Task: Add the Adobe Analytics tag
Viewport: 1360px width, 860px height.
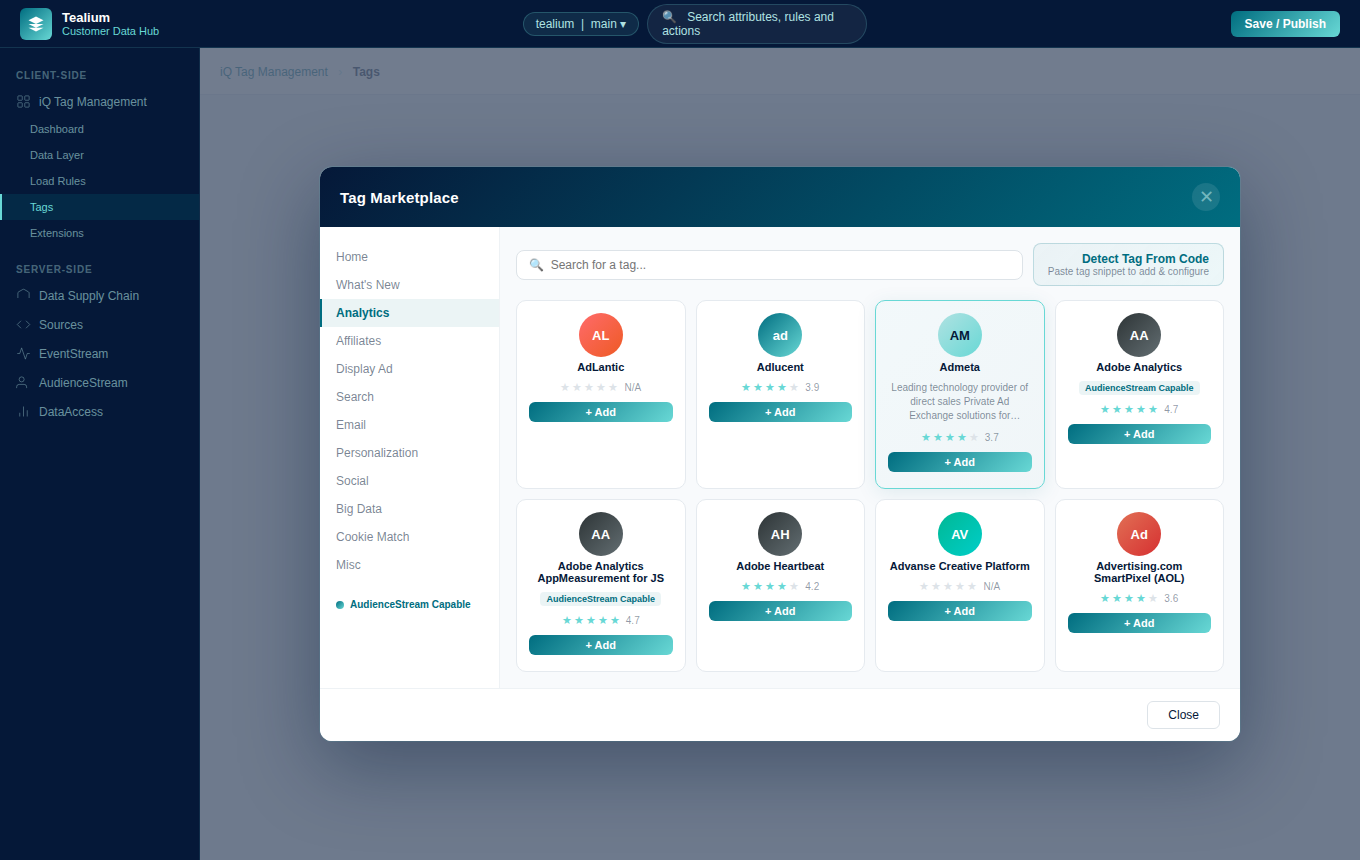Action: click(x=1139, y=434)
